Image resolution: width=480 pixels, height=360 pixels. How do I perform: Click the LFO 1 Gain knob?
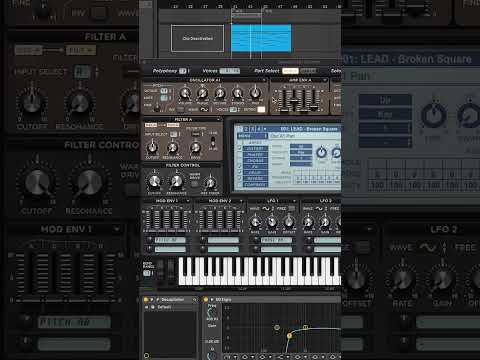[272, 222]
